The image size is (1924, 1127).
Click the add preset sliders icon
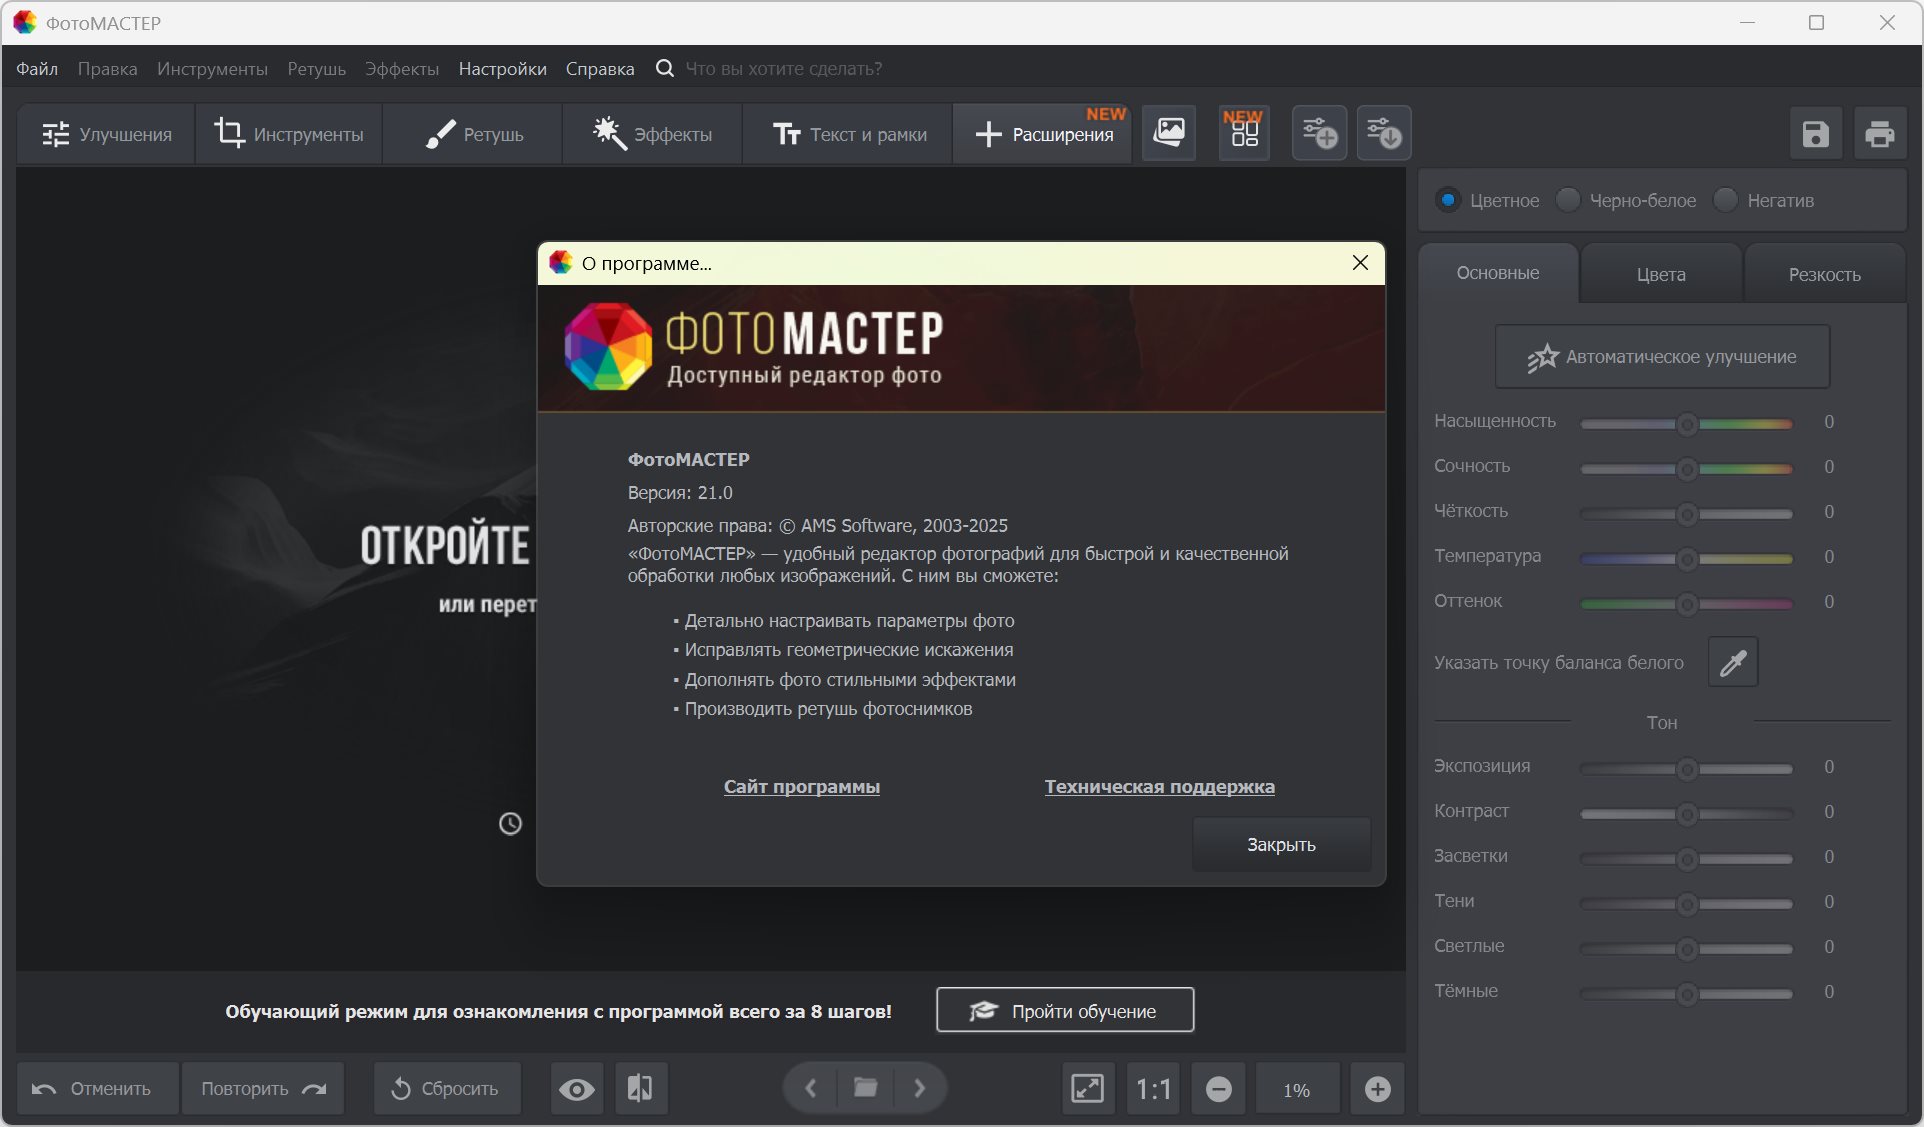[x=1319, y=133]
